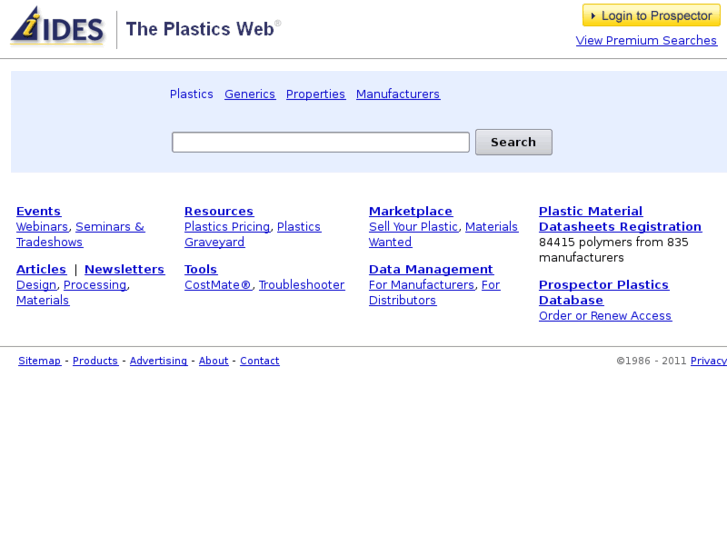Switch to the Properties search tab
This screenshot has height=545, width=727.
tap(316, 94)
